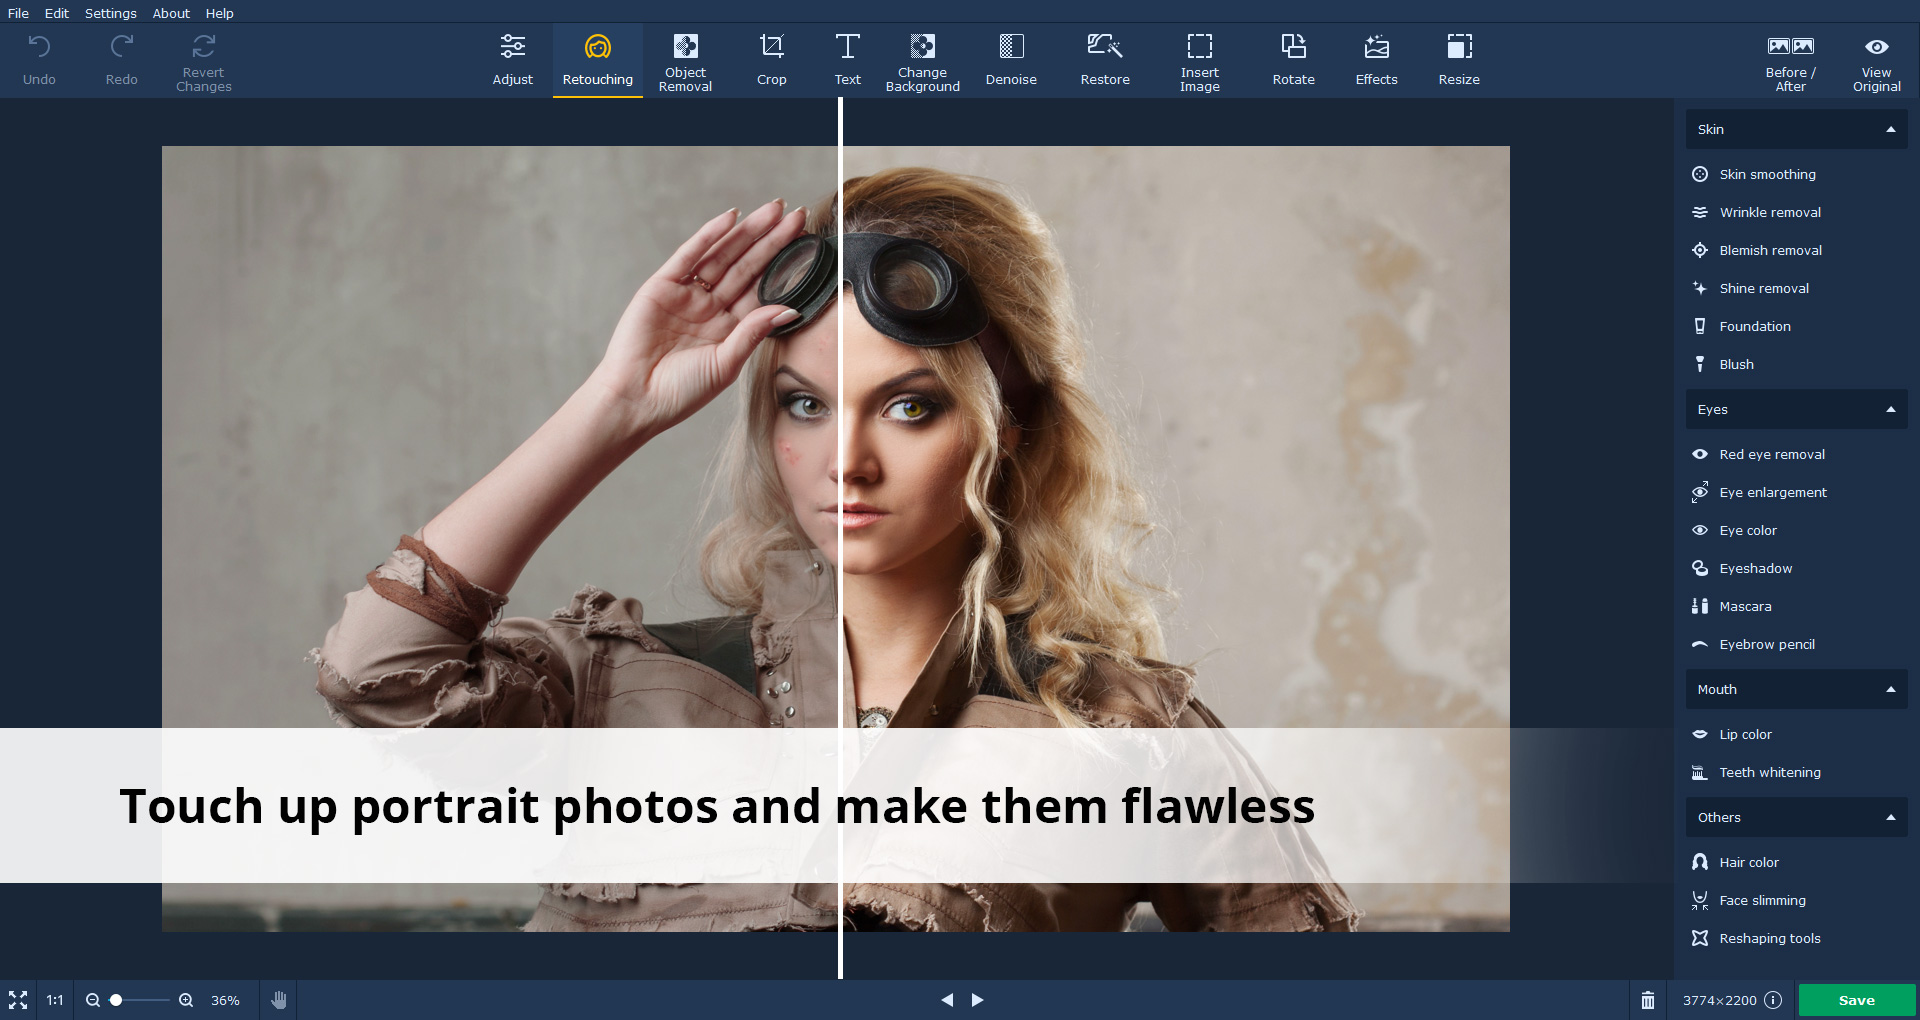
Task: Click the fit-to-screen icon
Action: coord(18,1000)
